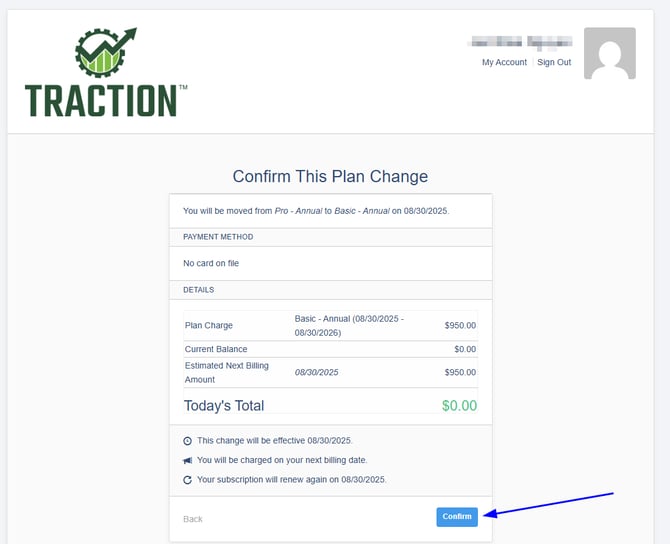The height and width of the screenshot is (544, 670).
Task: Go Back to the previous step
Action: point(193,519)
